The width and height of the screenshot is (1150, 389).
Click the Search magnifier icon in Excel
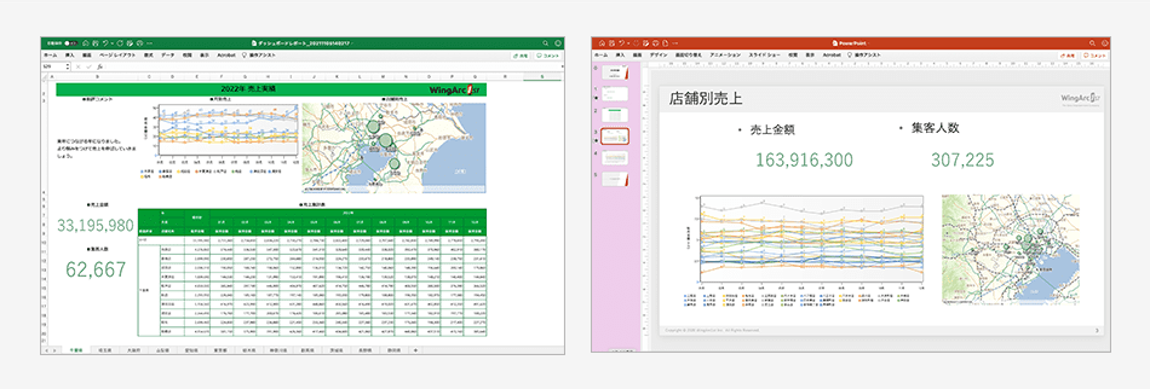coord(545,43)
